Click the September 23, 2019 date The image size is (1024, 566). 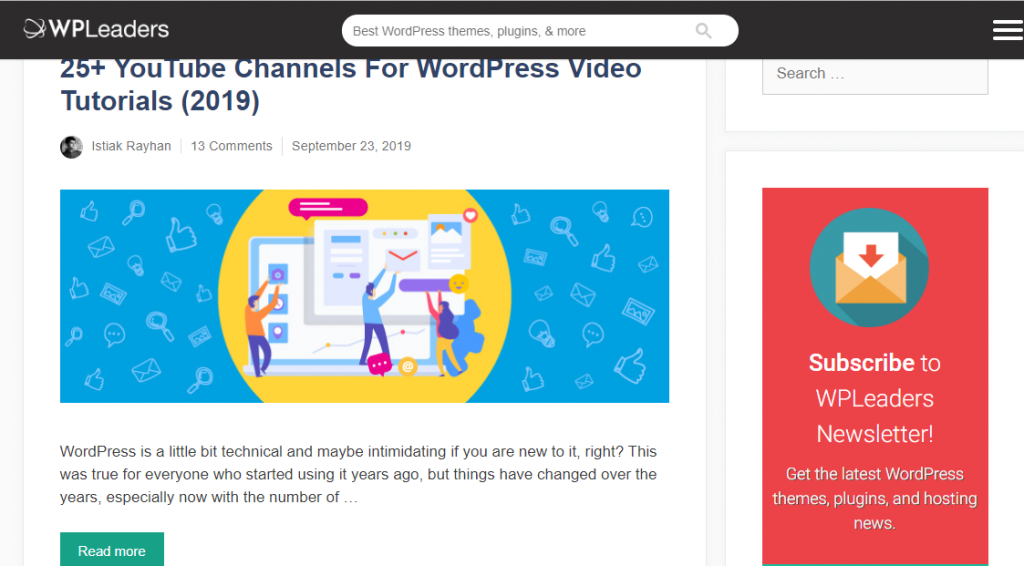[x=351, y=146]
